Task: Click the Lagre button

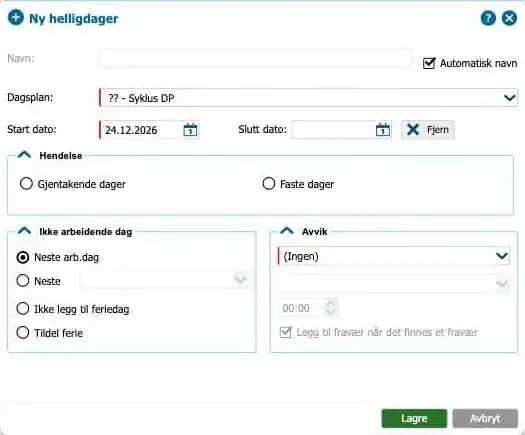Action: point(414,418)
